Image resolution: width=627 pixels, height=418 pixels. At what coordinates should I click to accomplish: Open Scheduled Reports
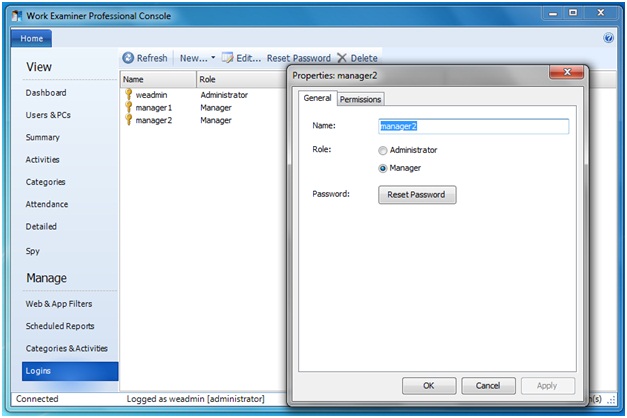tap(60, 326)
